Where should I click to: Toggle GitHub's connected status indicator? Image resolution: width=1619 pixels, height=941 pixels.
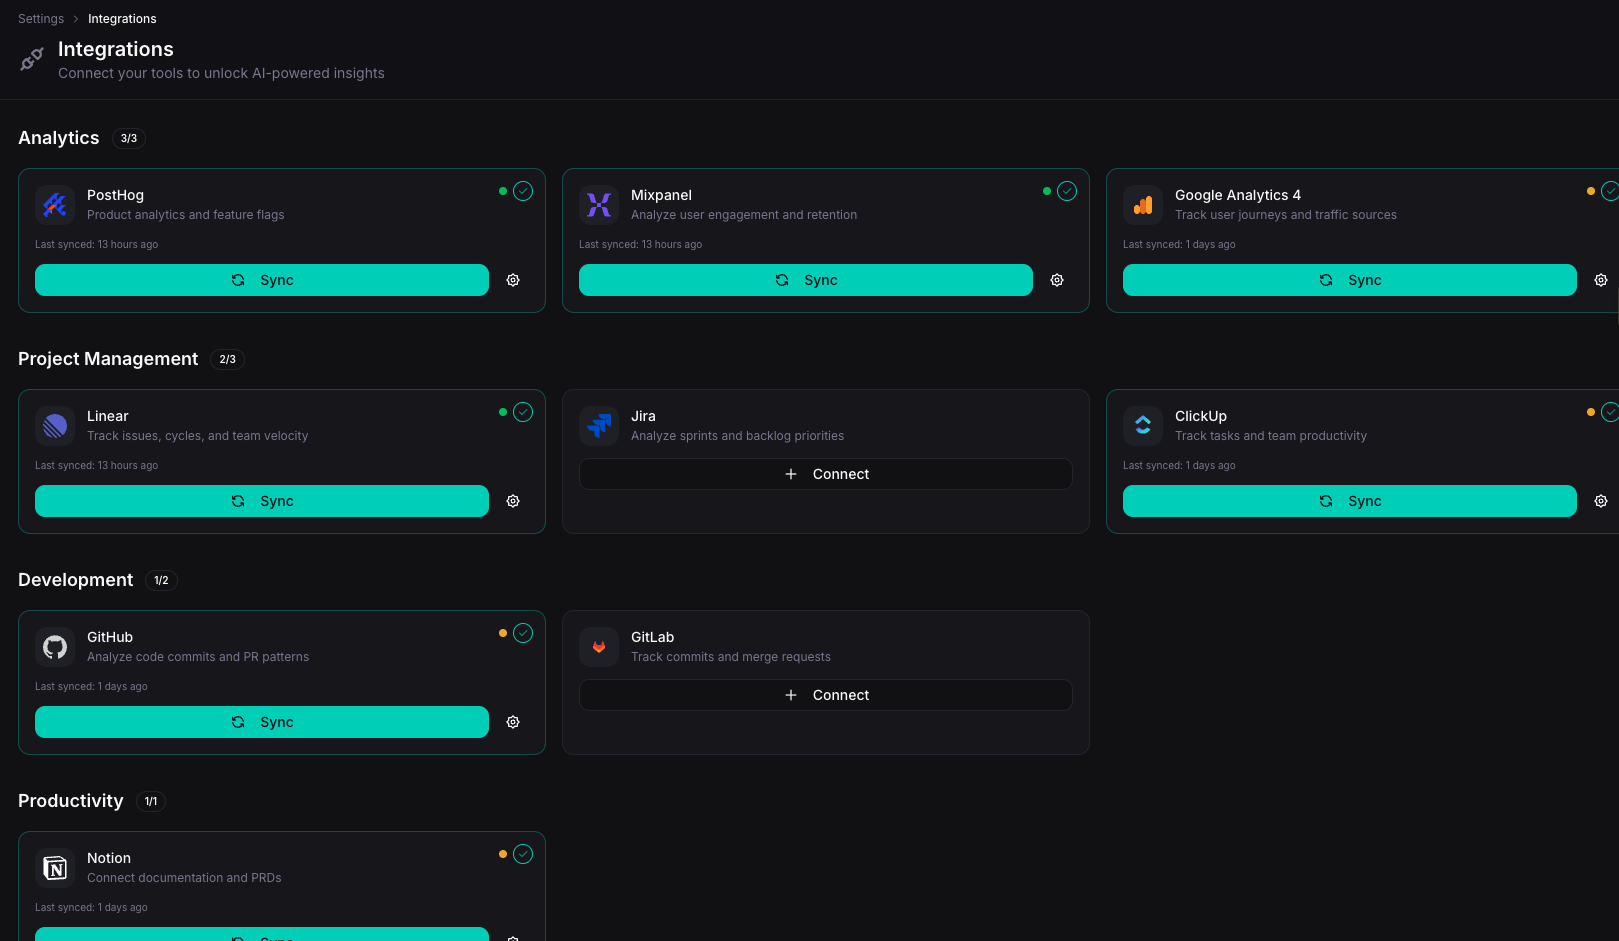pyautogui.click(x=522, y=633)
